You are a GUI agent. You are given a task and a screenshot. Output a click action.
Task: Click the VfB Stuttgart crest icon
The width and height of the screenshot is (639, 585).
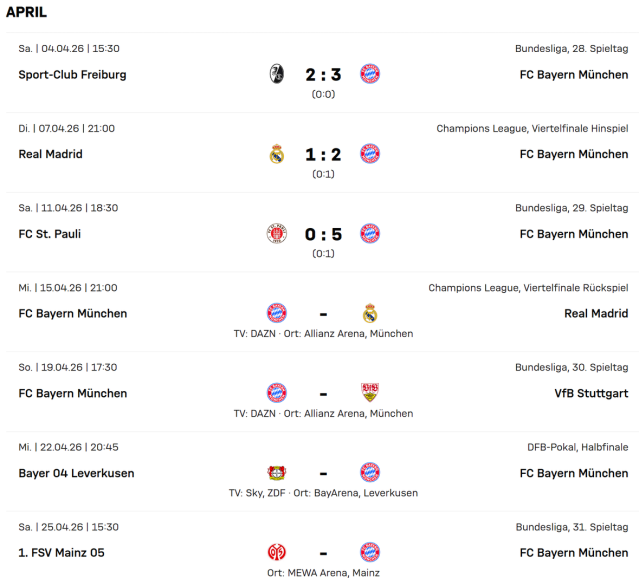point(370,393)
